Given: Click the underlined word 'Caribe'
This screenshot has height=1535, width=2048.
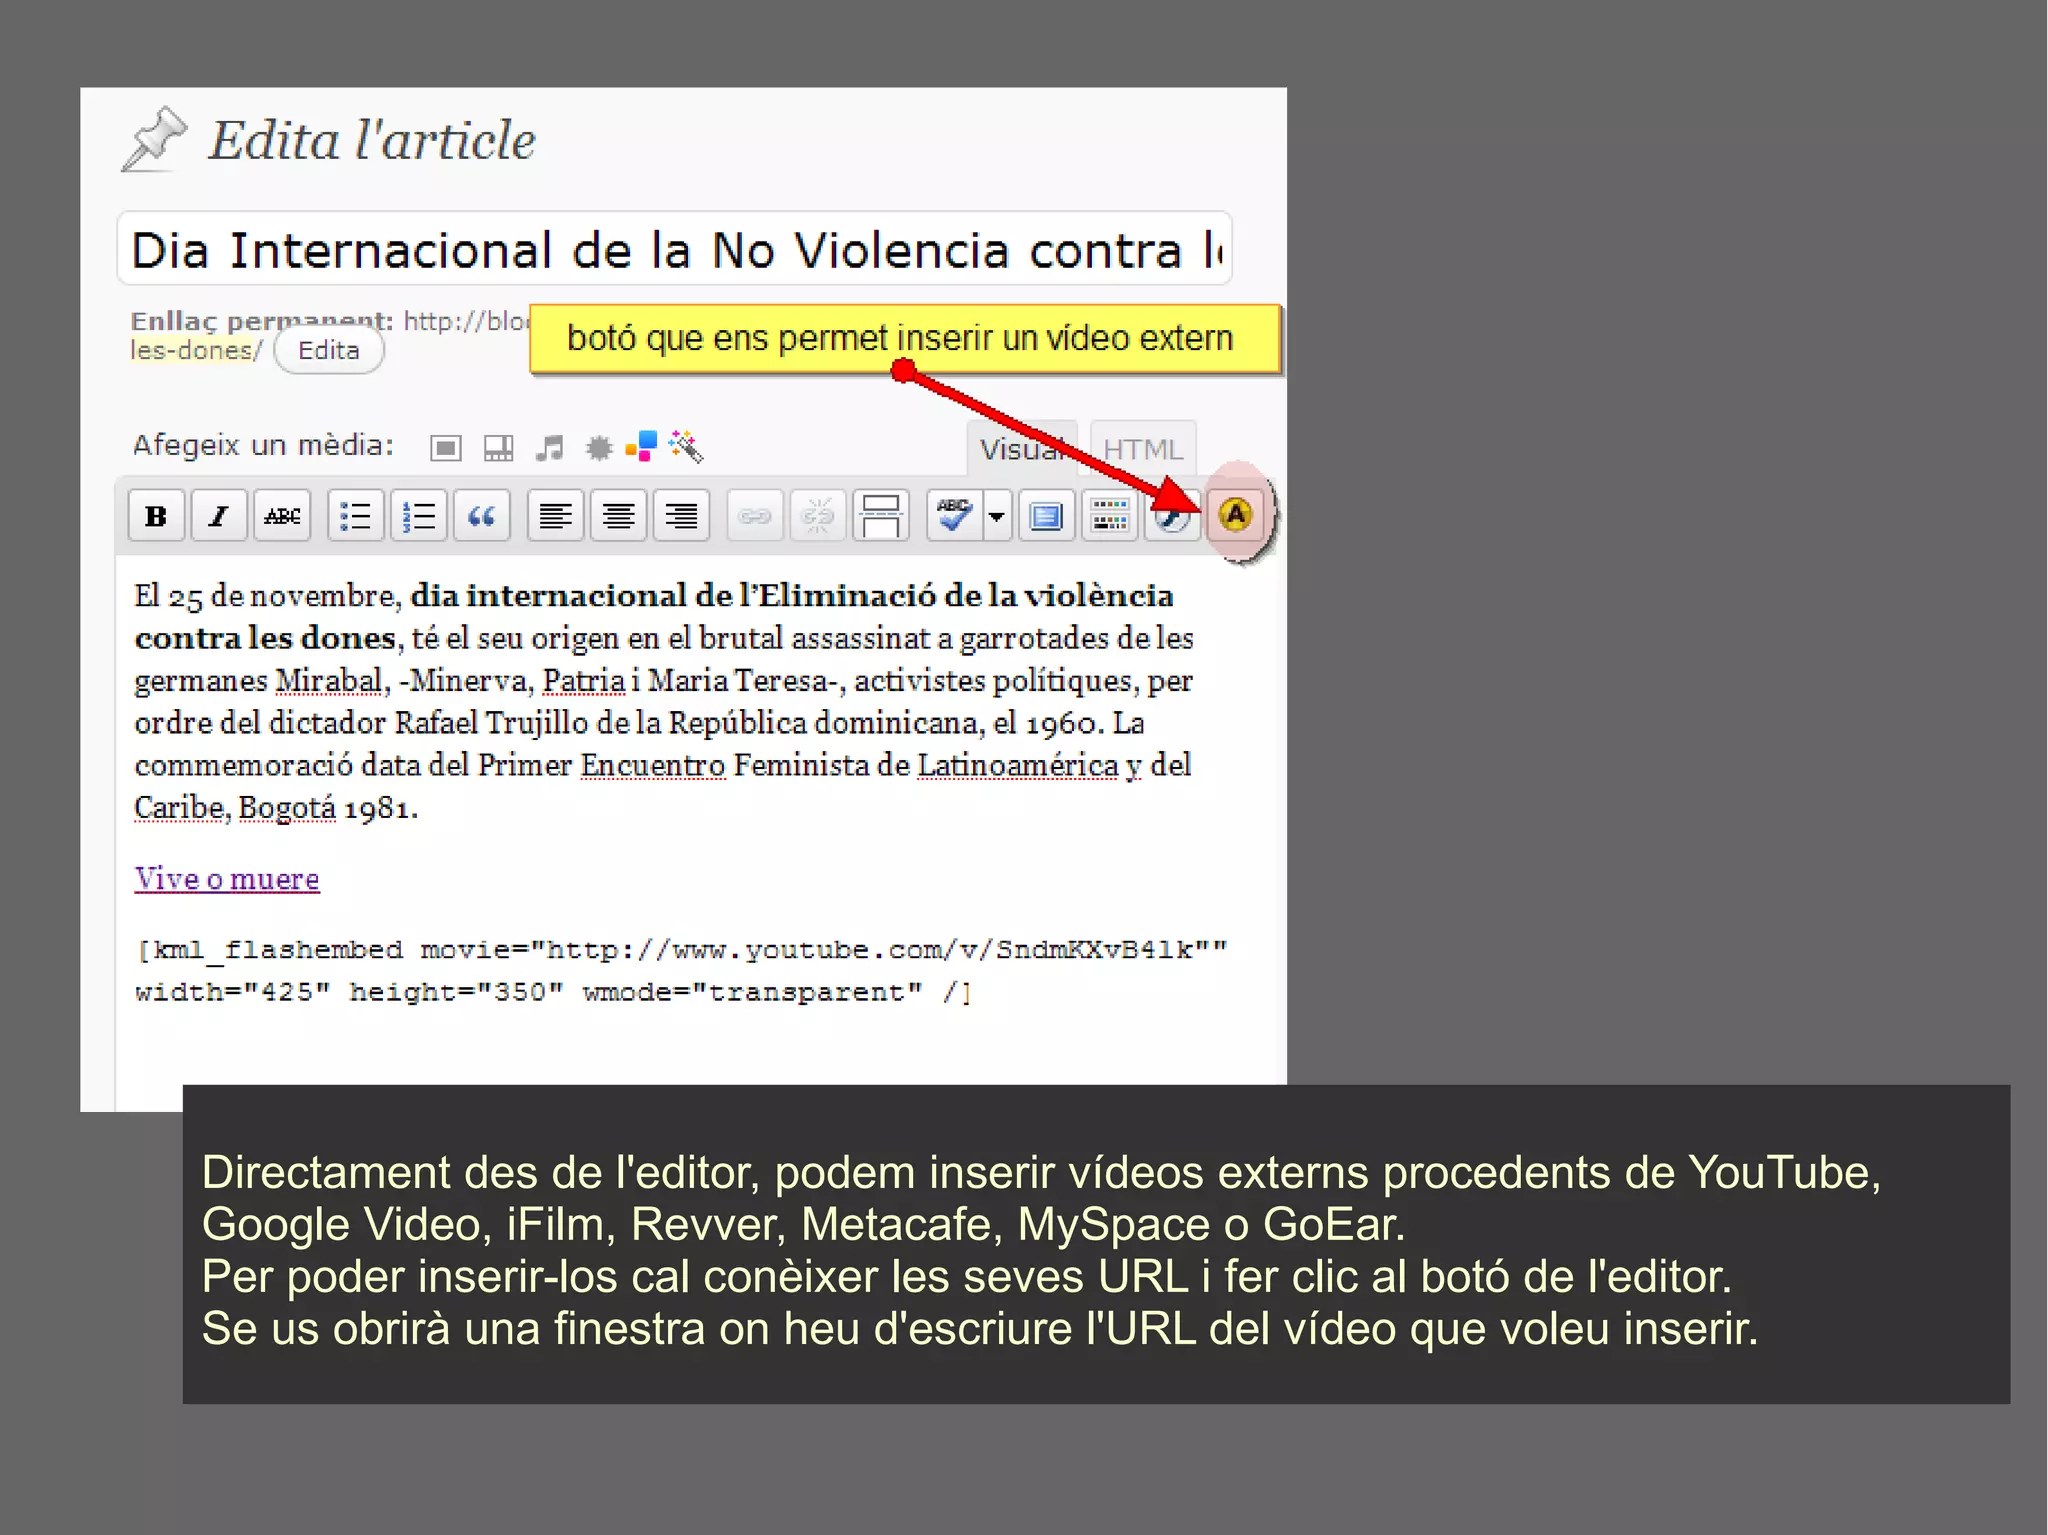Looking at the screenshot, I should pyautogui.click(x=179, y=807).
